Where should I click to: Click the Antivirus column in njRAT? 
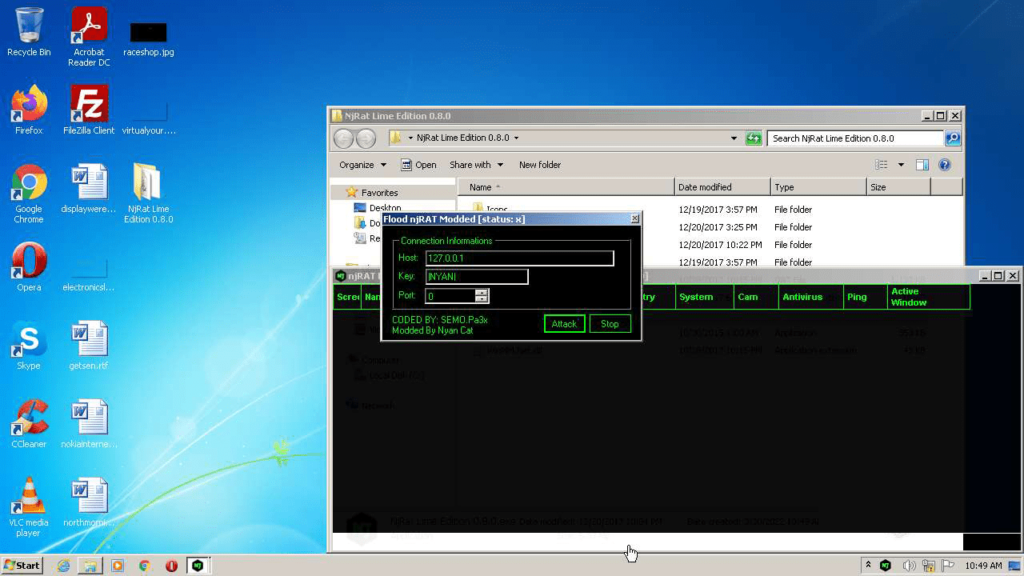810,297
